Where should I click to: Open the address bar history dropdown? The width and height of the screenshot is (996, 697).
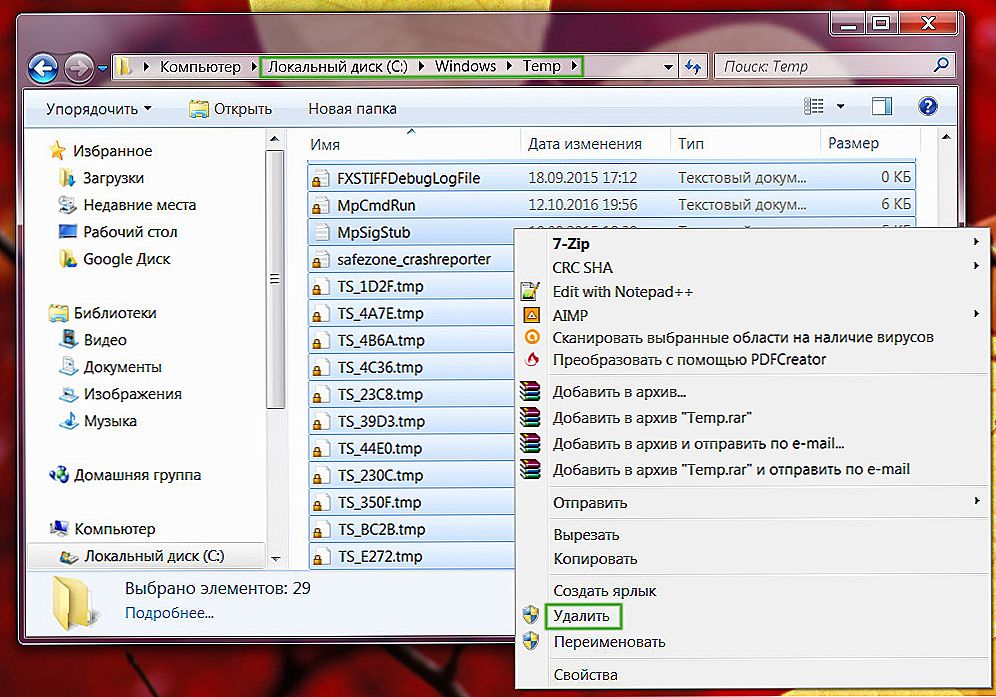tap(668, 67)
